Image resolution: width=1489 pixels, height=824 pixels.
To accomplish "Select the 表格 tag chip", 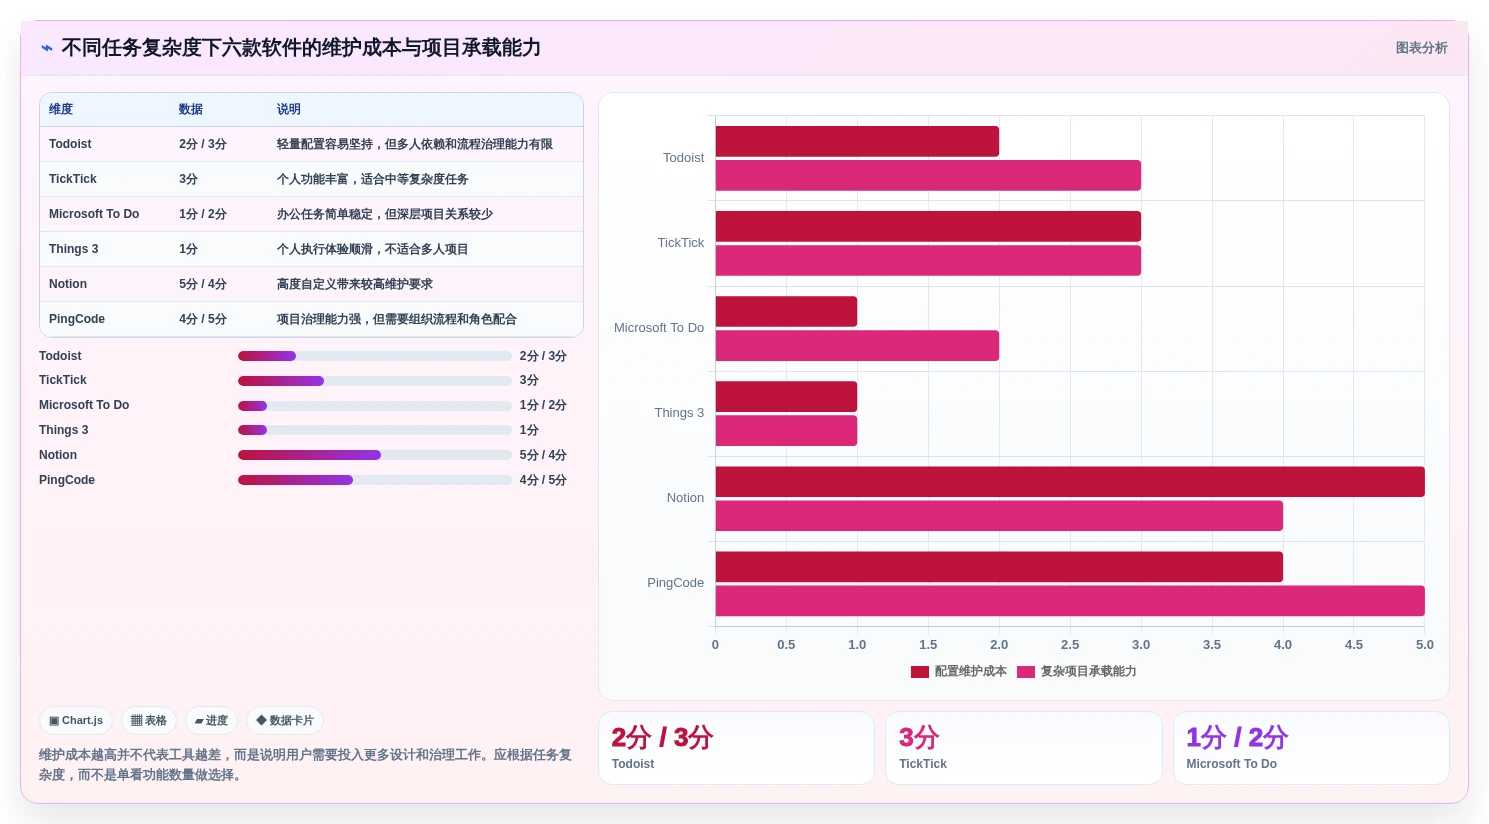I will point(149,720).
